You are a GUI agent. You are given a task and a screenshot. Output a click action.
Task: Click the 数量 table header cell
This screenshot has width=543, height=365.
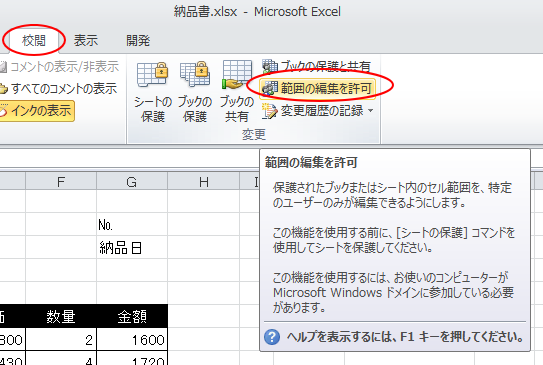pyautogui.click(x=61, y=316)
